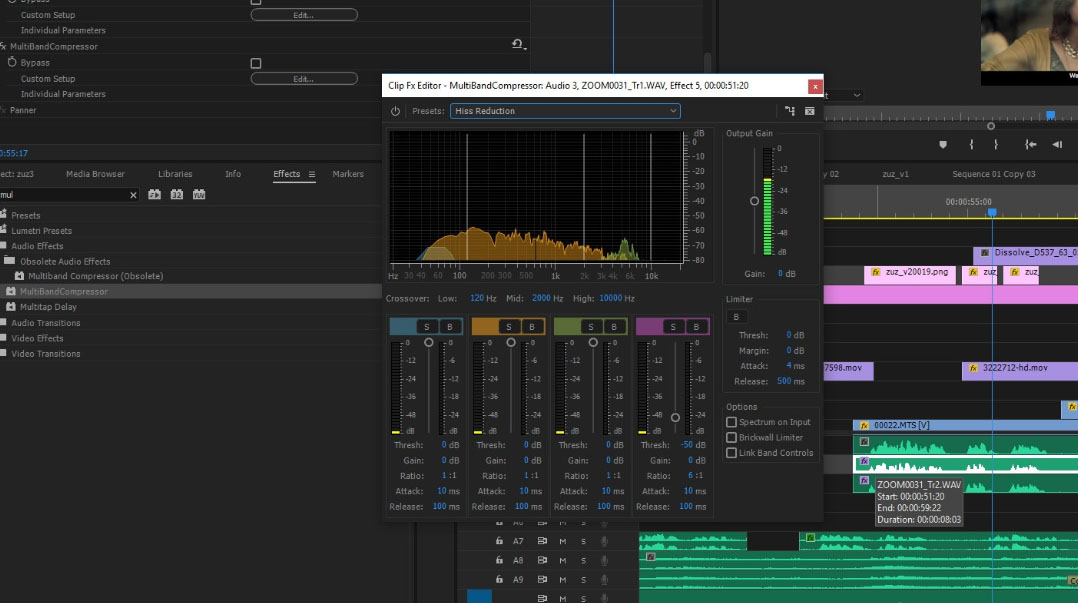Viewport: 1078px width, 603px height.
Task: Filter by 32-bit color effects icon
Action: click(x=177, y=195)
